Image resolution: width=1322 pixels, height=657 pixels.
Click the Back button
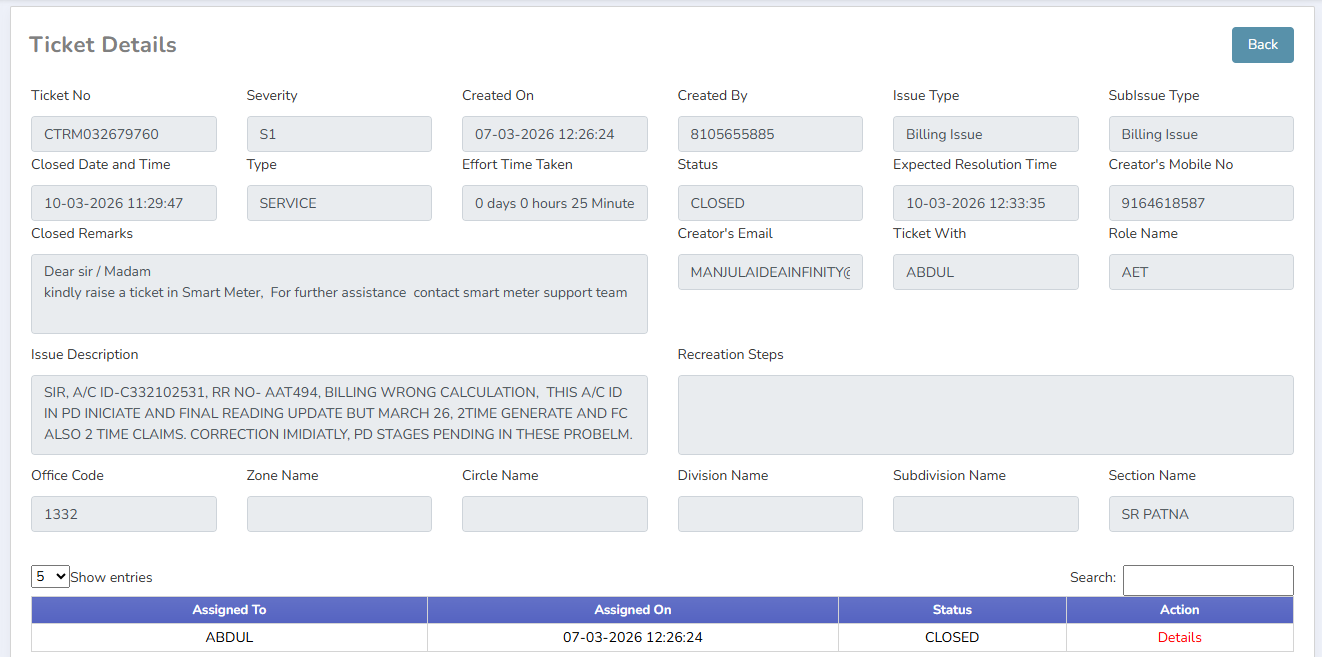click(1262, 45)
